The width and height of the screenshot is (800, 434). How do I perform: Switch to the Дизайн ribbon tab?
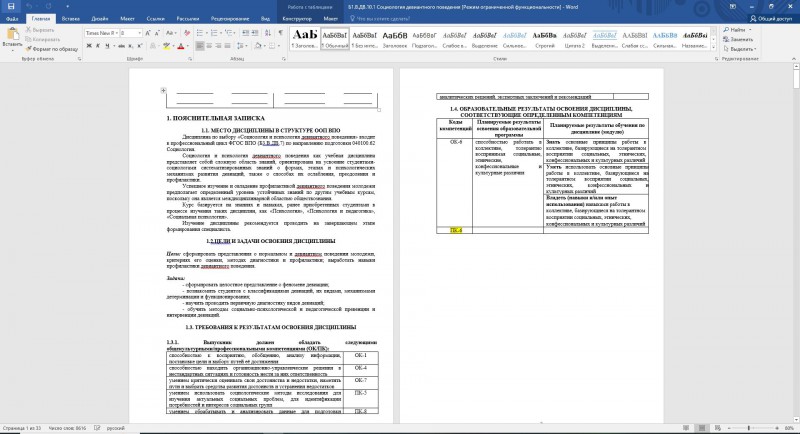click(x=99, y=19)
